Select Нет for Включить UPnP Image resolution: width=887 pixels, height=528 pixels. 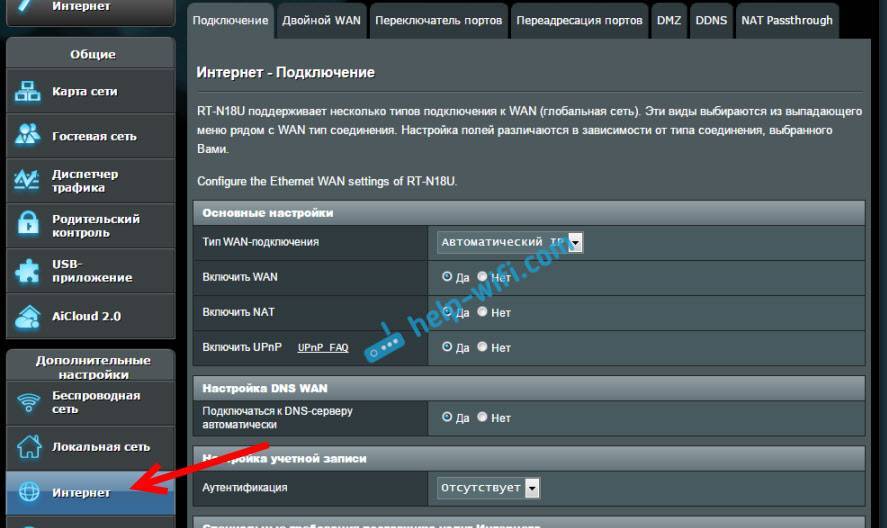(482, 346)
